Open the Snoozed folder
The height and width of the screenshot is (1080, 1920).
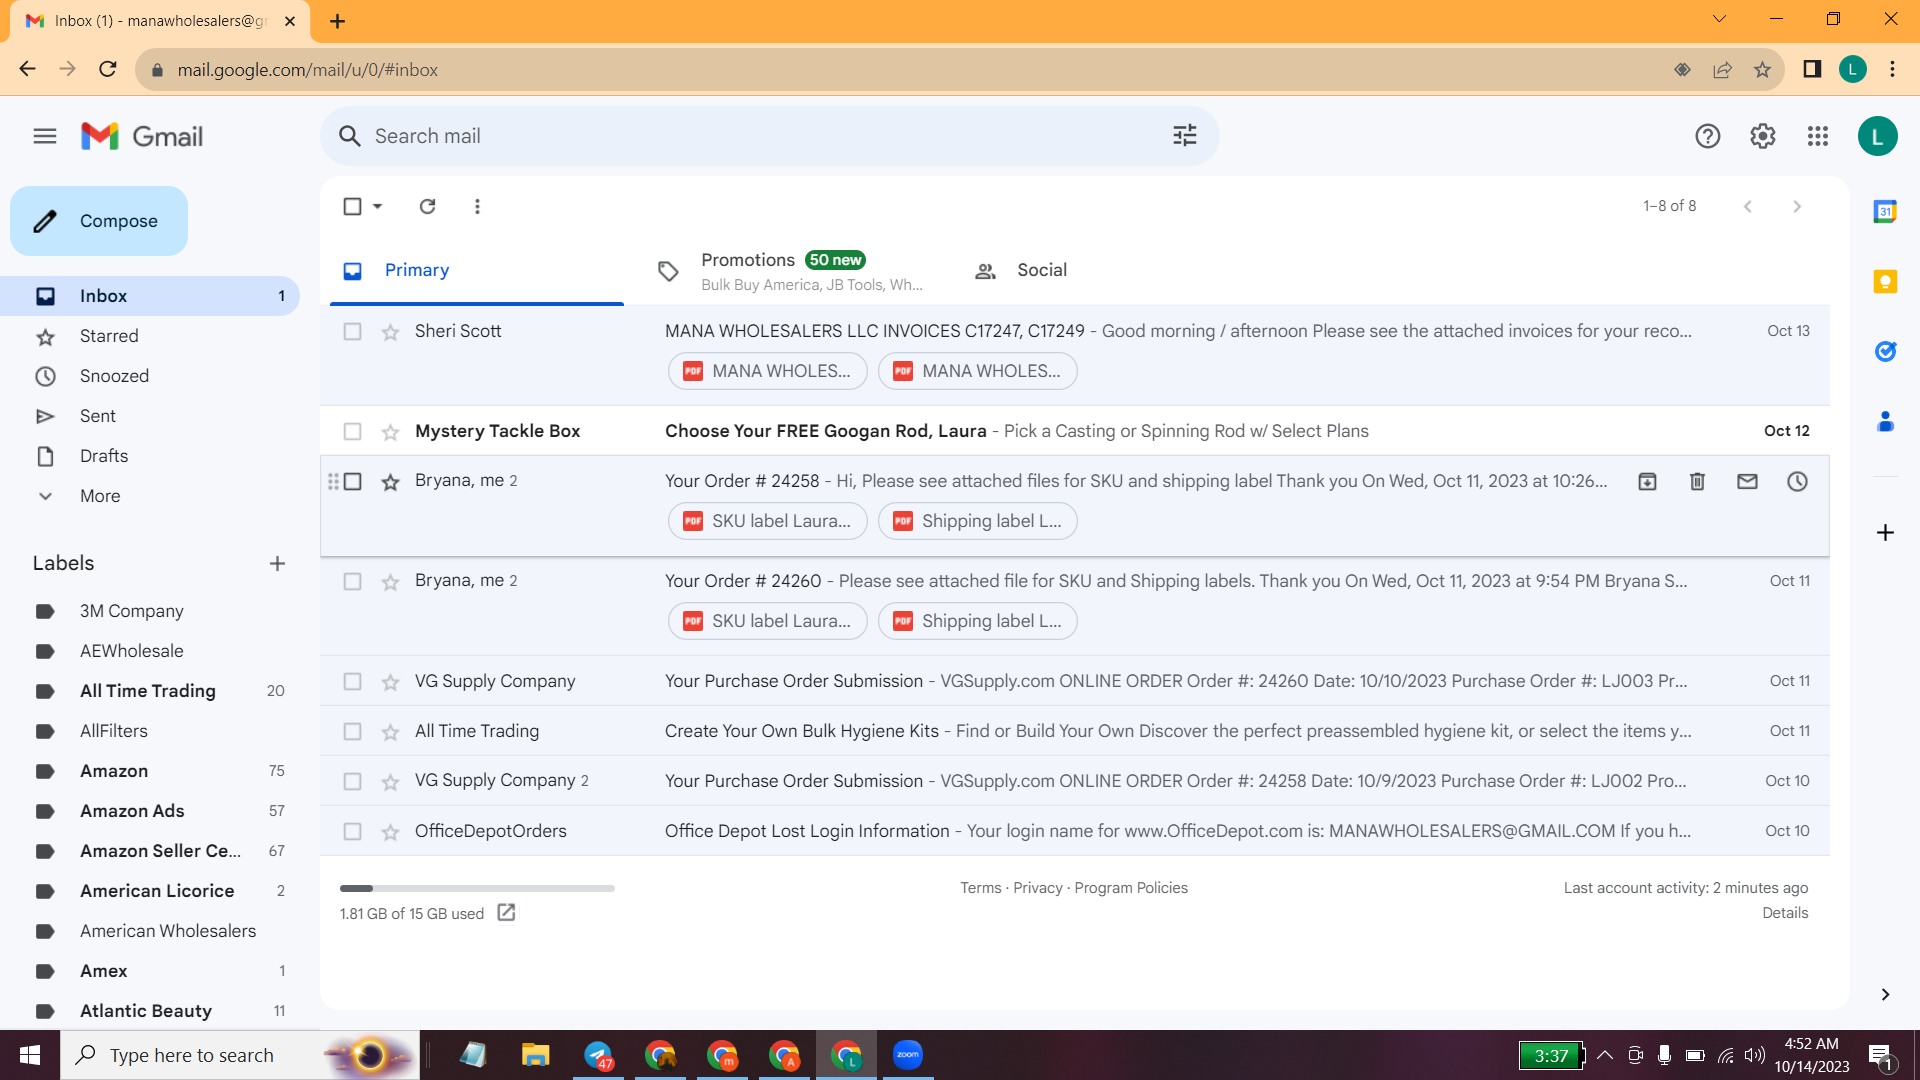pos(114,376)
